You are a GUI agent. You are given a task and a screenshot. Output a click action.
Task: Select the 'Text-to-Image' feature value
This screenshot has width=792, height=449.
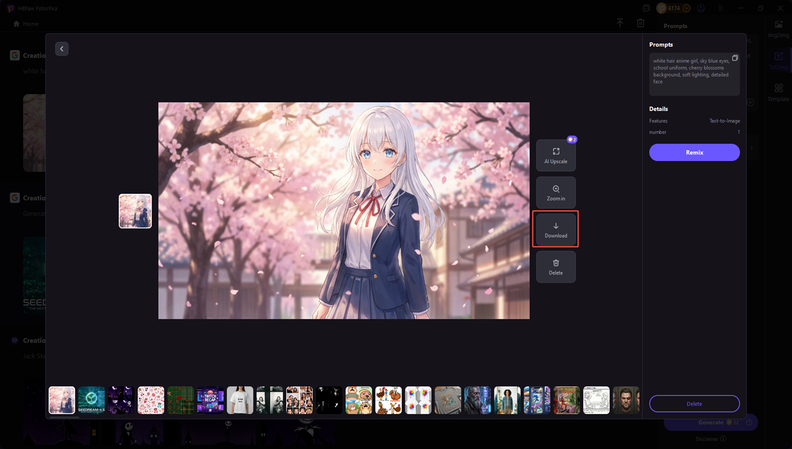[724, 121]
